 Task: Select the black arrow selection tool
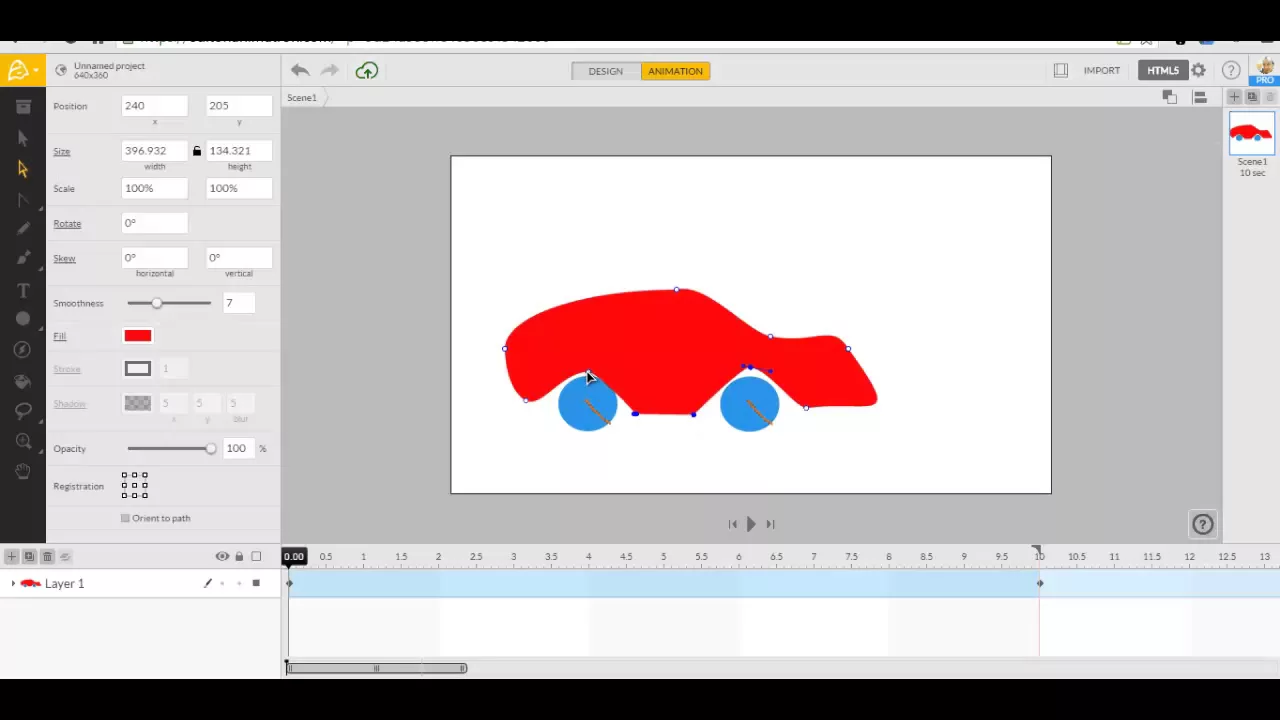click(23, 138)
